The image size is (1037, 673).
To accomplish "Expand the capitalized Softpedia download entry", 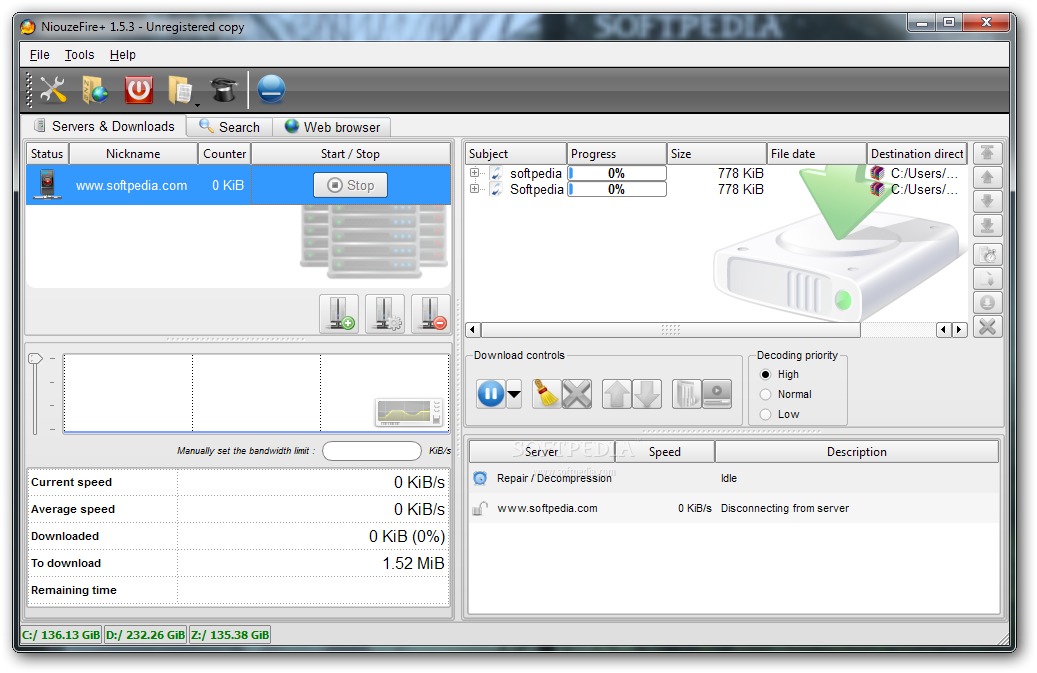I will click(474, 189).
